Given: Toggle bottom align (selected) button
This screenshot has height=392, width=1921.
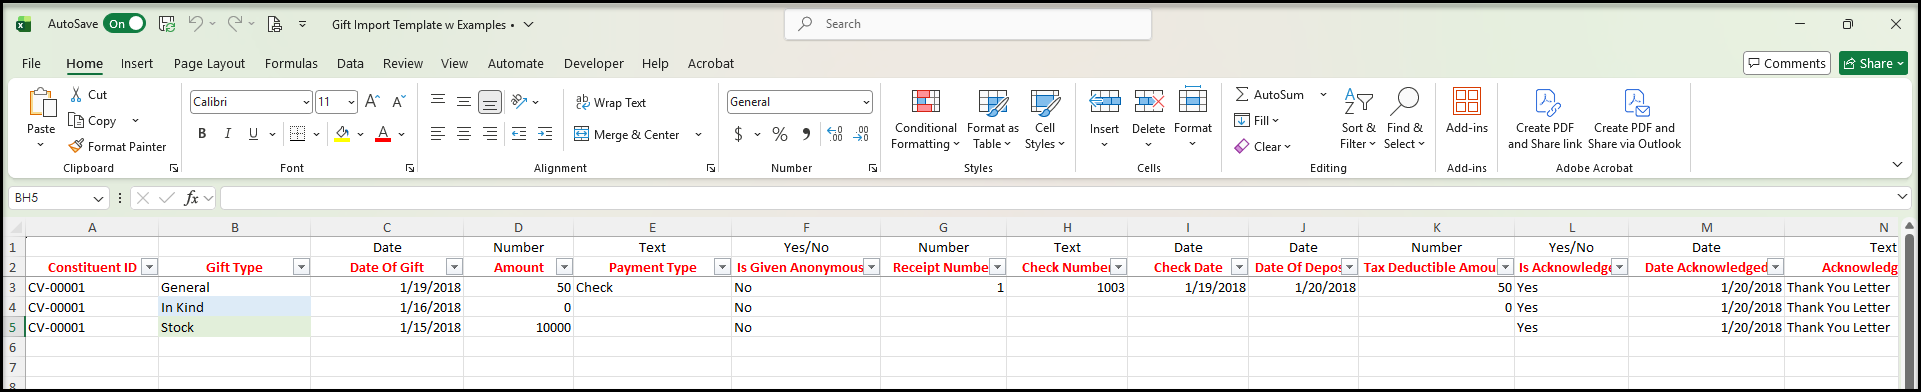Looking at the screenshot, I should click(490, 102).
